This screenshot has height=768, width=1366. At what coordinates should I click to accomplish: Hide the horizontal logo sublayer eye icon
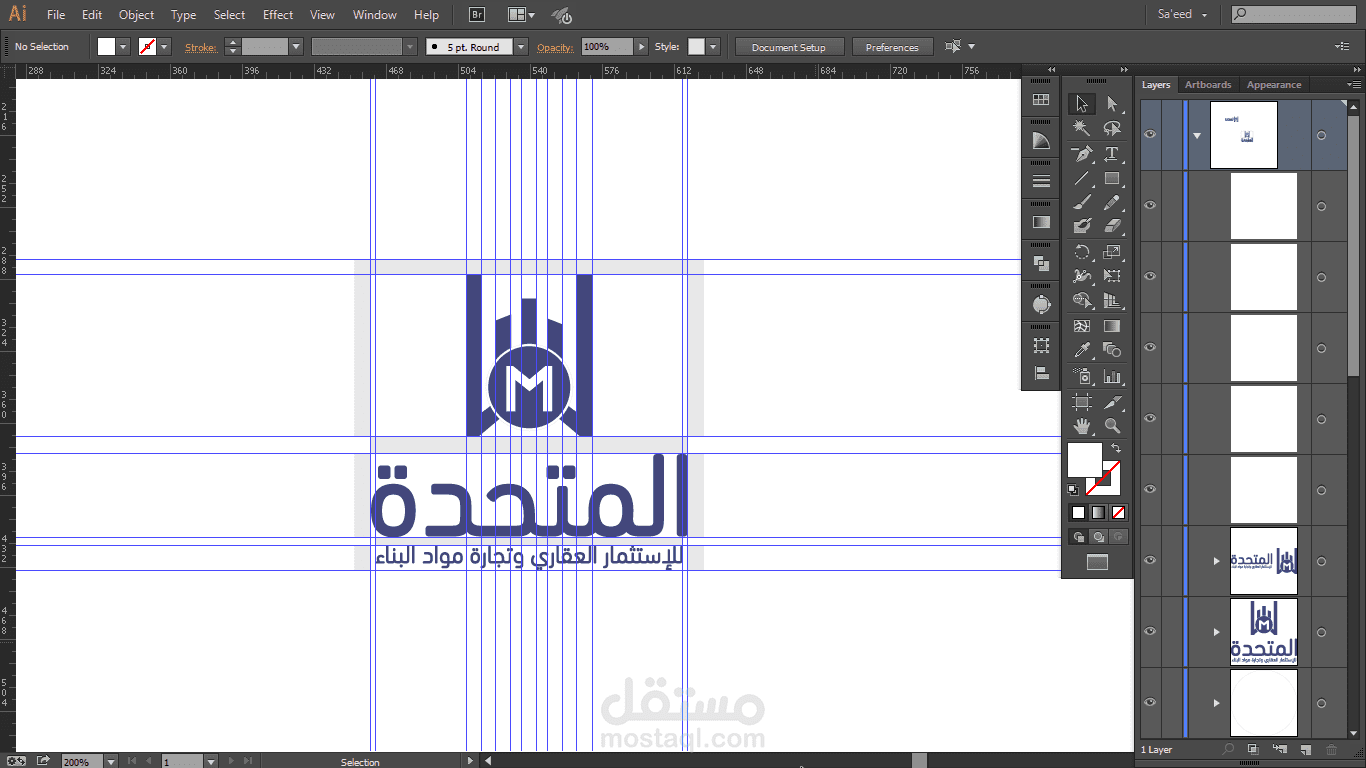click(x=1150, y=561)
